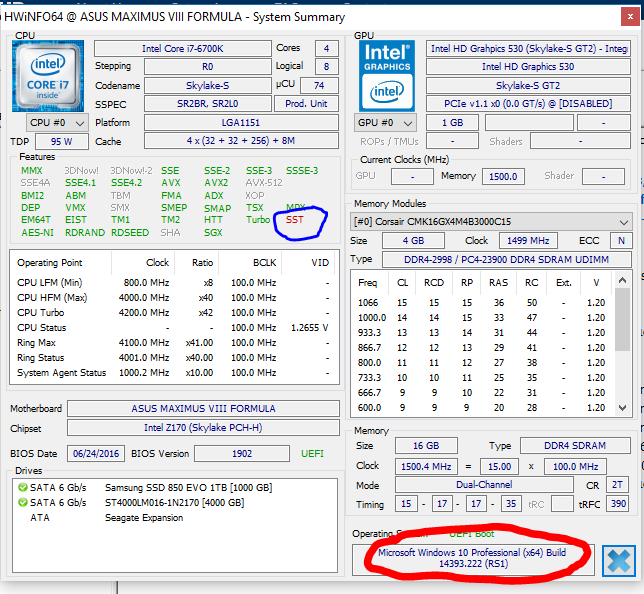This screenshot has width=644, height=594.
Task: Click the red SST feature flag
Action: [x=294, y=220]
